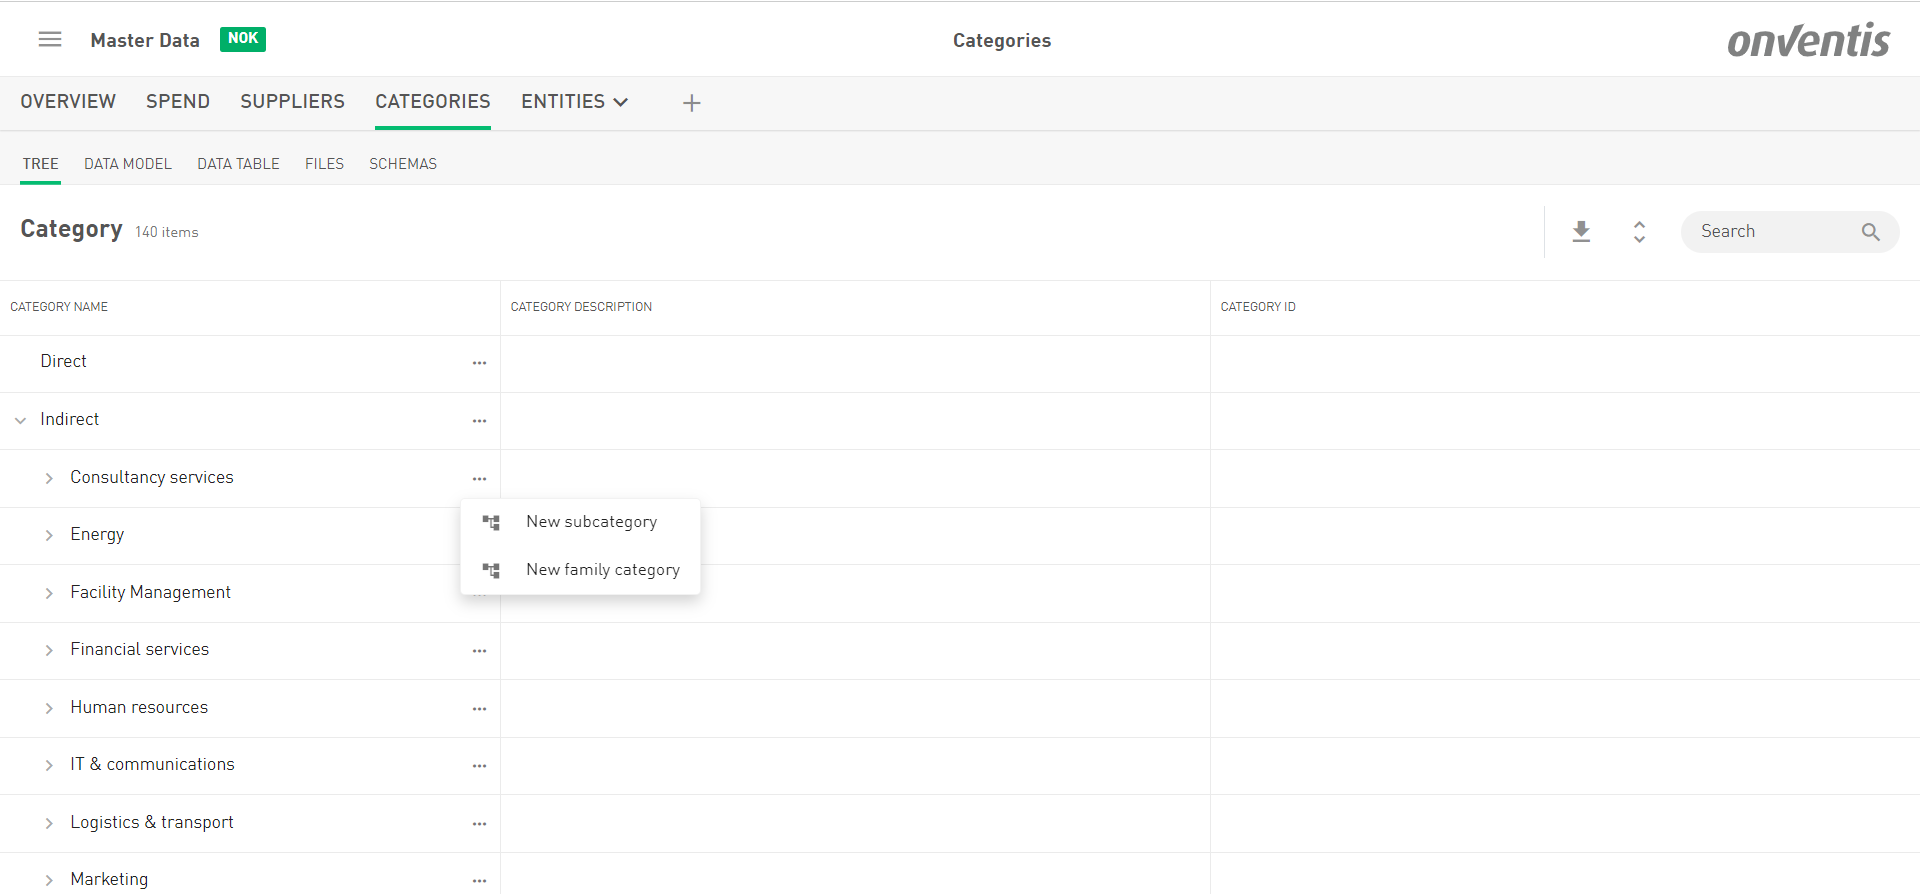Viewport: 1920px width, 894px height.
Task: Collapse the Indirect category
Action: [20, 421]
